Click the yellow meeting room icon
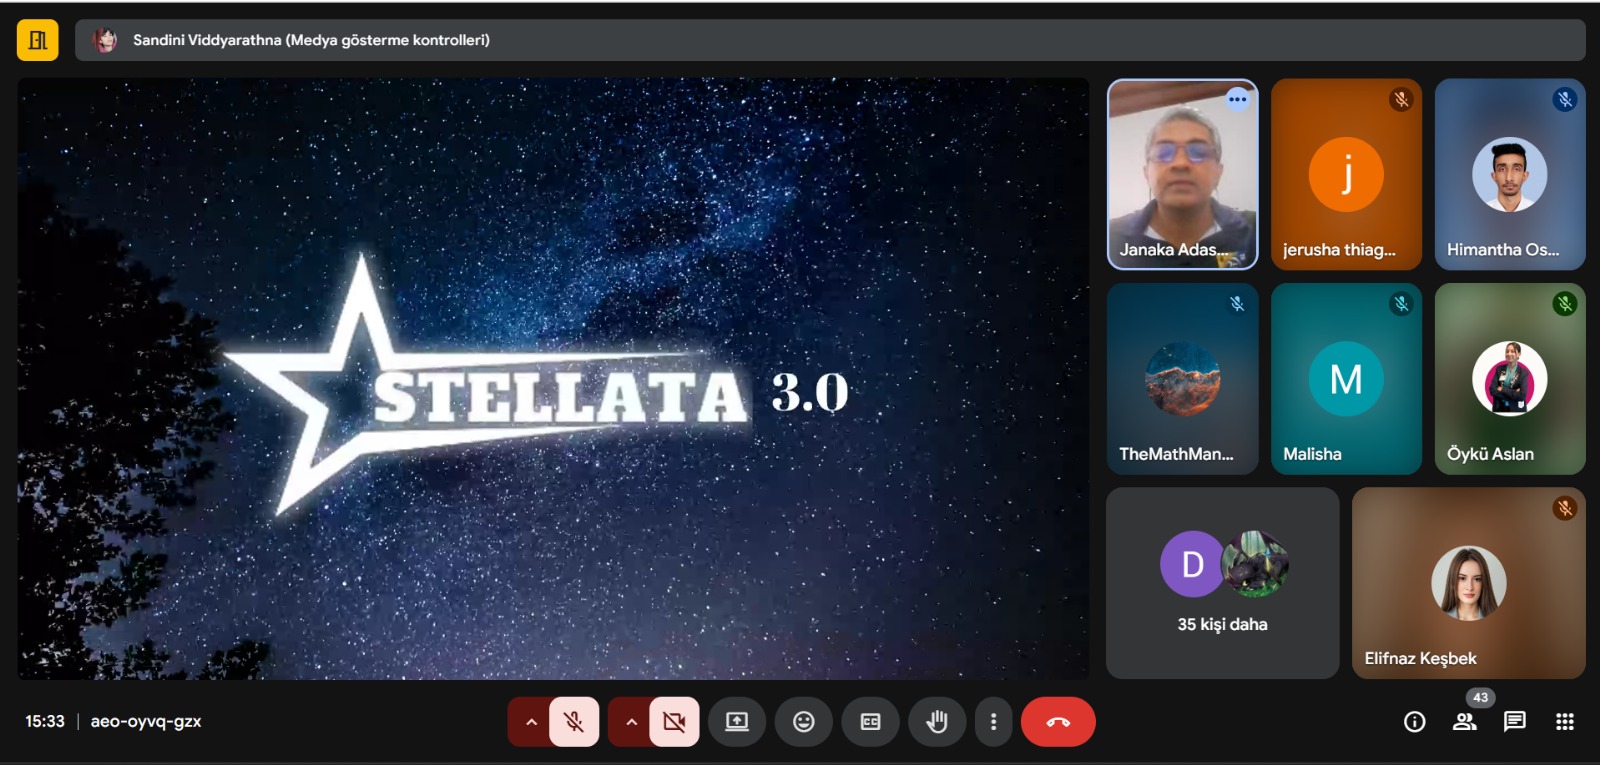The height and width of the screenshot is (765, 1600). (x=38, y=40)
